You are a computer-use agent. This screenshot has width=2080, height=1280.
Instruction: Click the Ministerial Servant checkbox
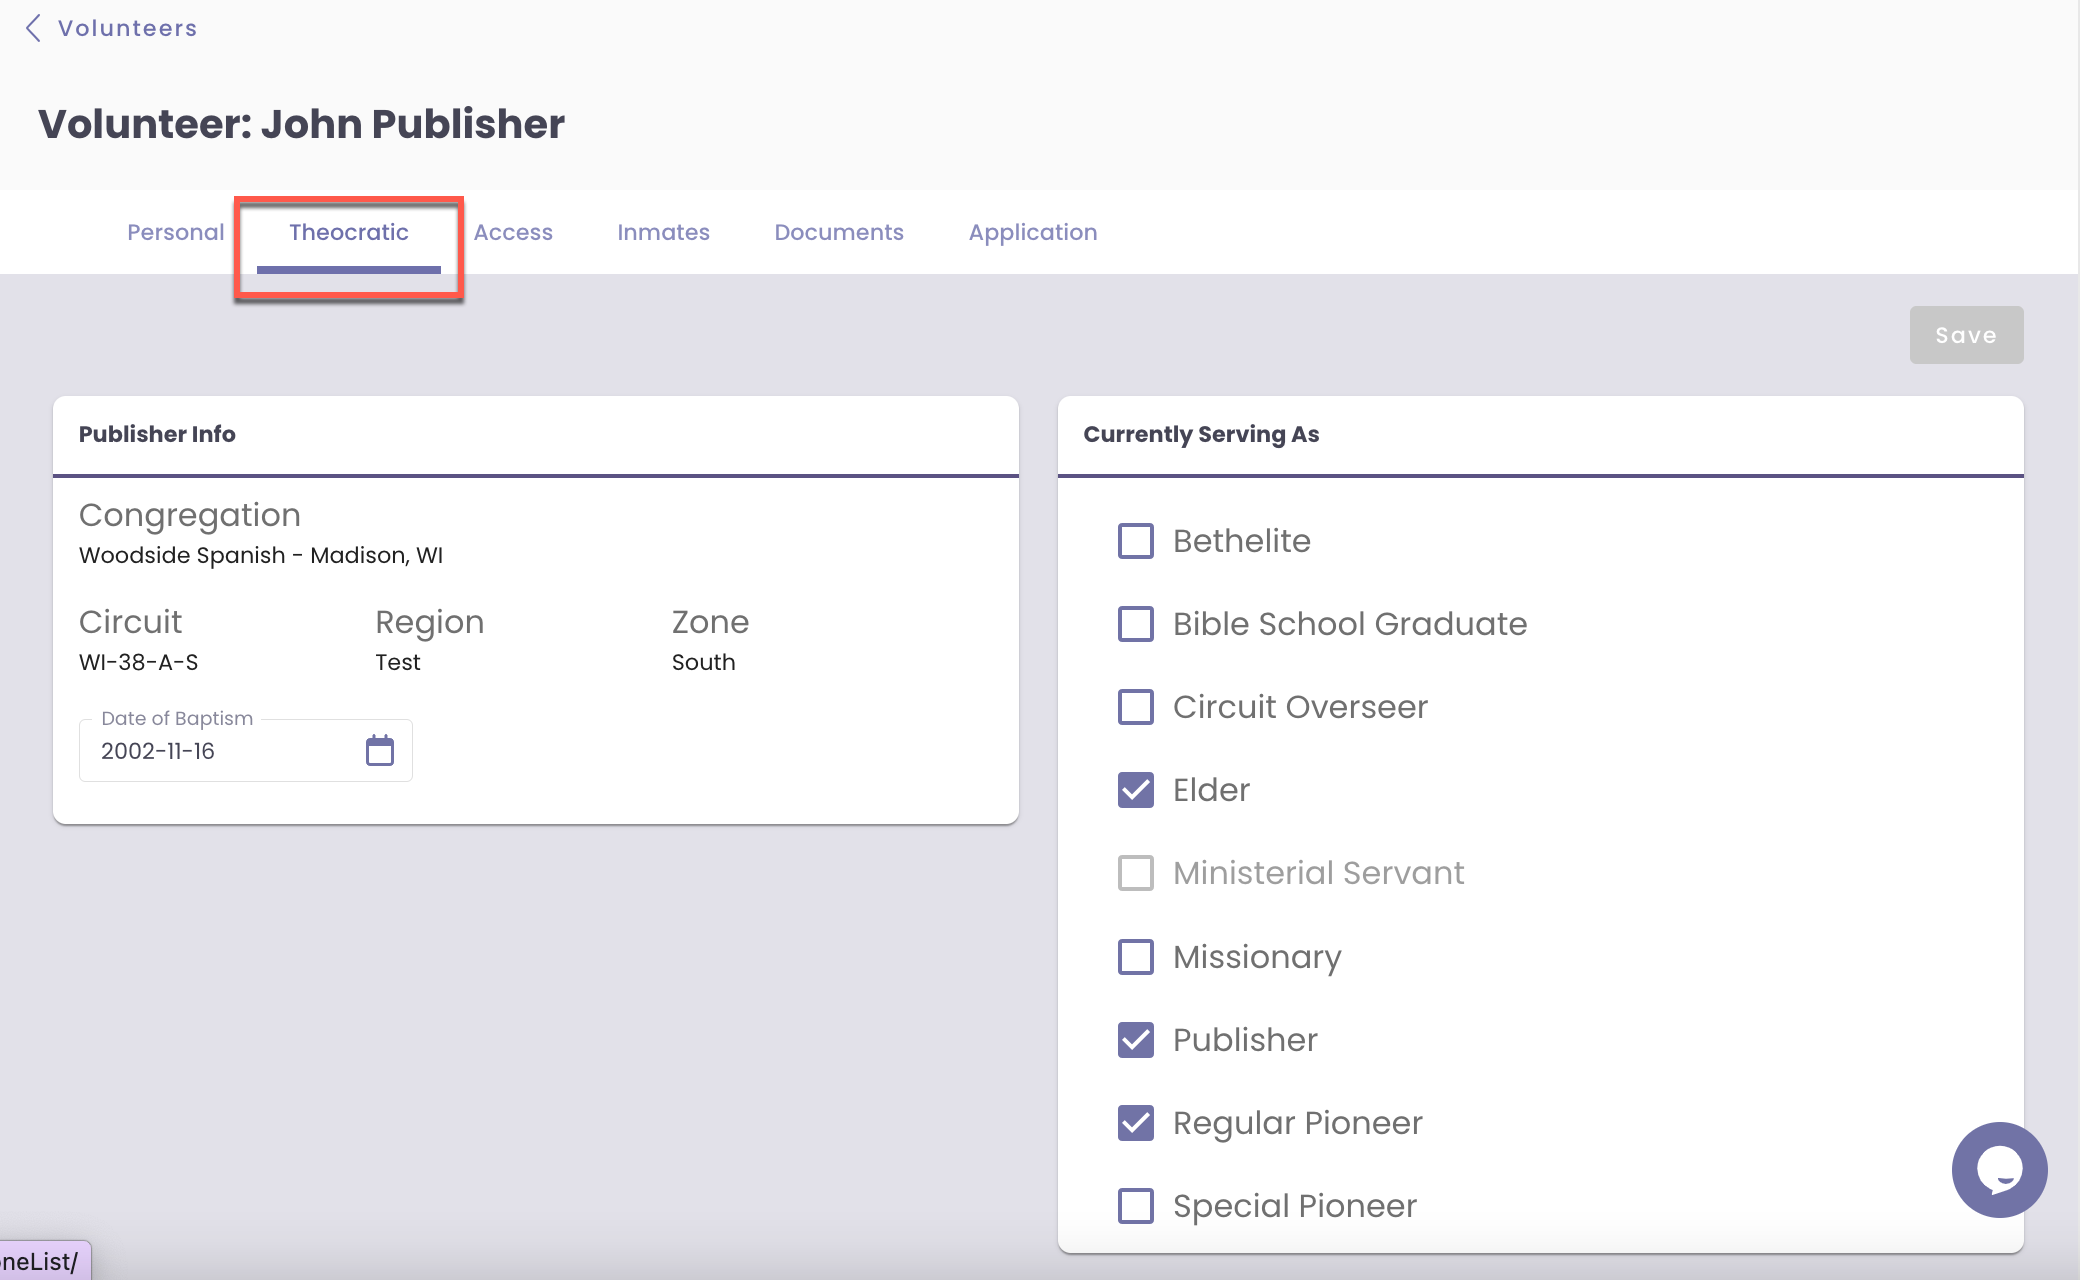[1135, 873]
